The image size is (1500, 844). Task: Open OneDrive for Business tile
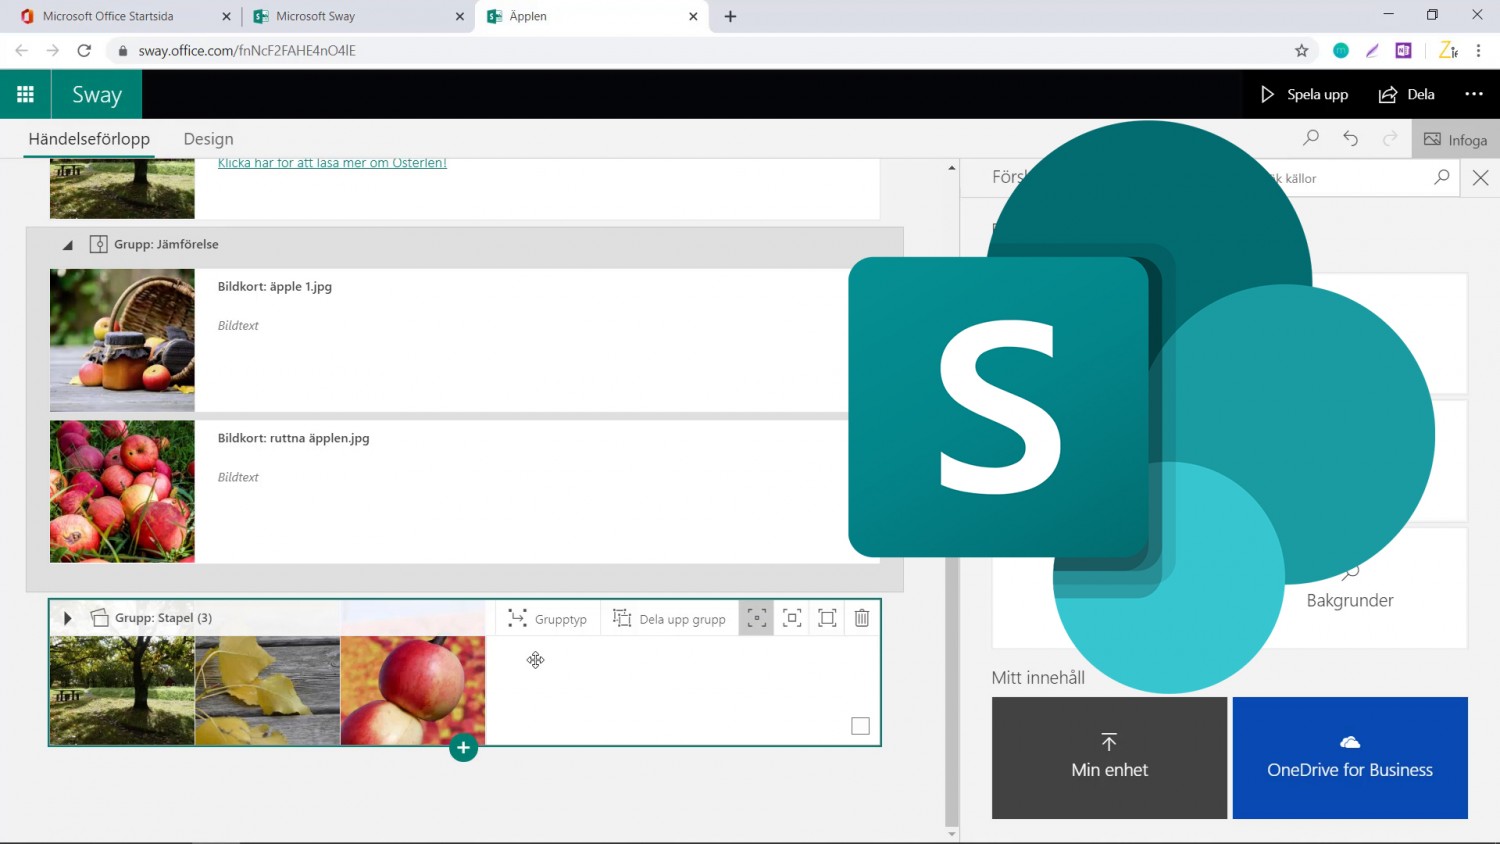pos(1350,758)
